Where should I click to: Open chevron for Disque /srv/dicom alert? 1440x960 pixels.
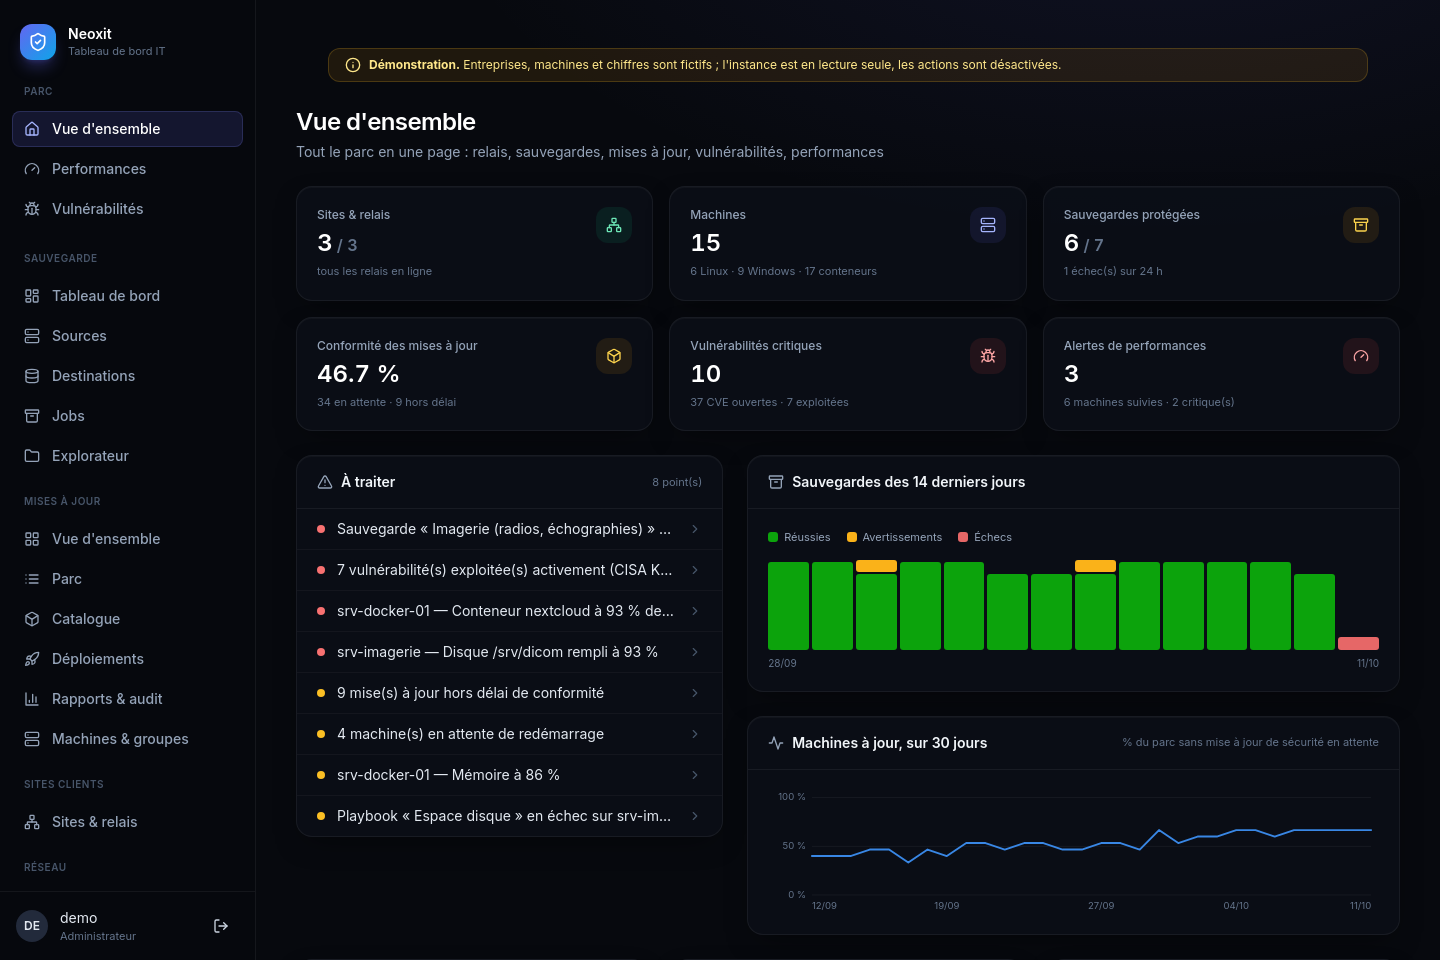[695, 652]
